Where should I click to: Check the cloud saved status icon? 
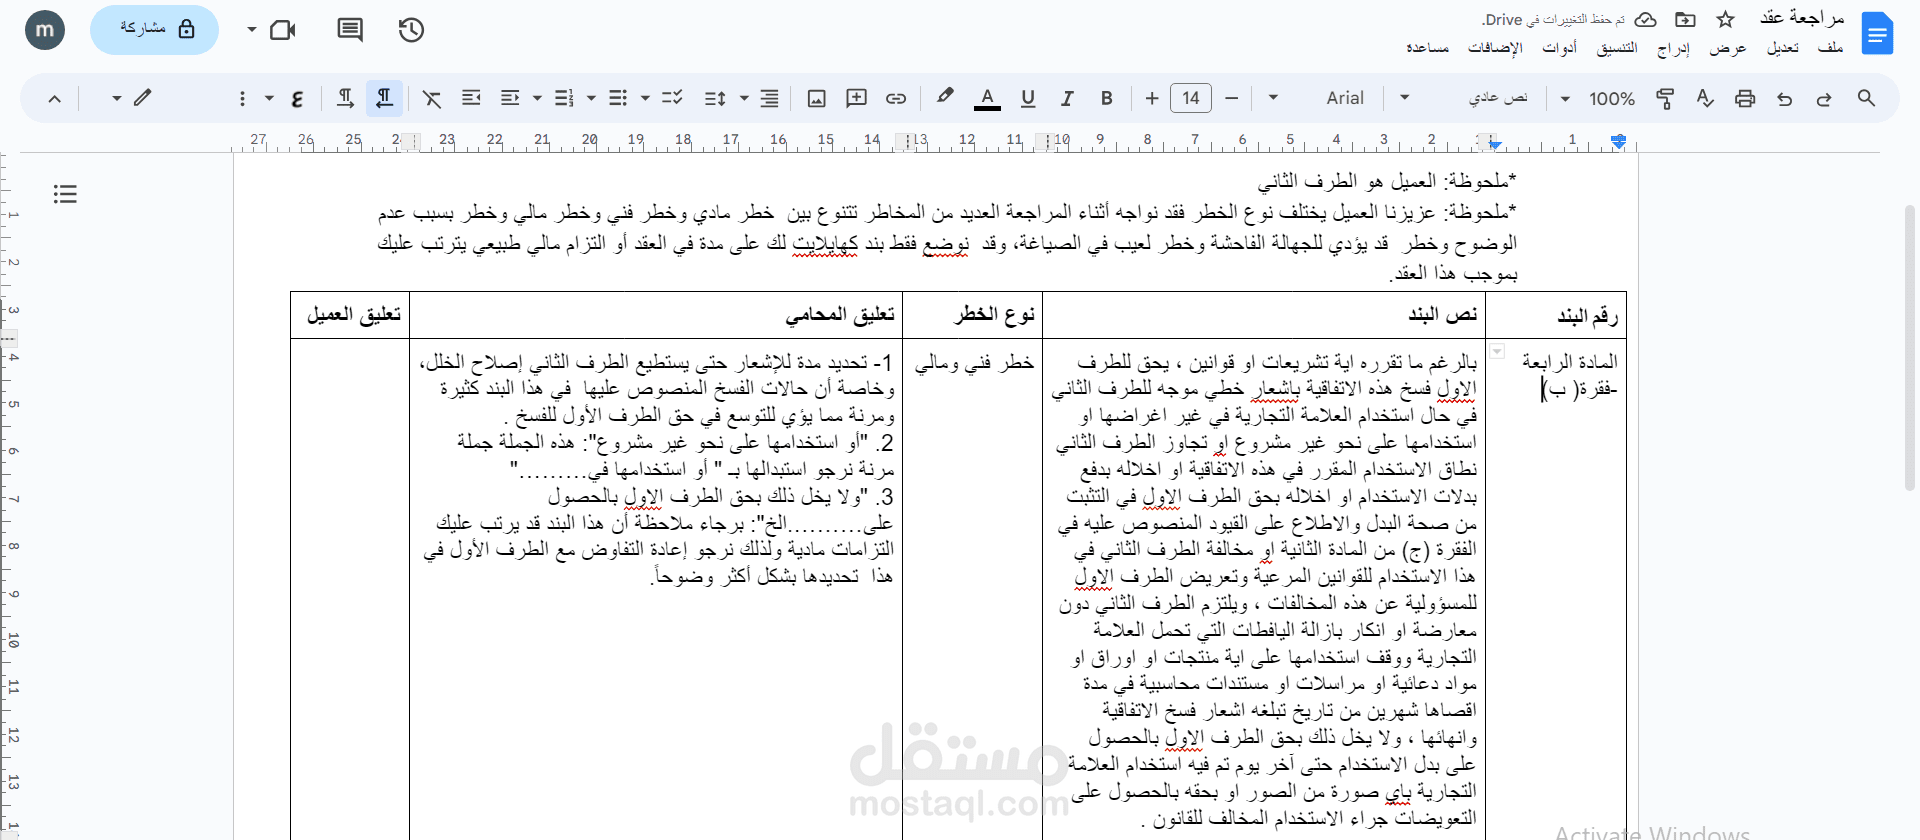click(x=1646, y=19)
